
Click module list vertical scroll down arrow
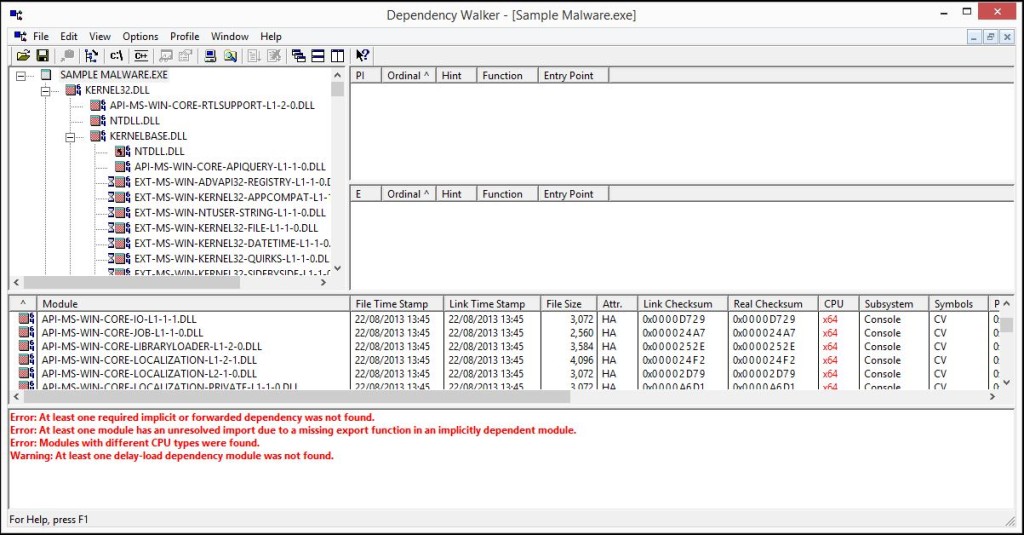1006,383
